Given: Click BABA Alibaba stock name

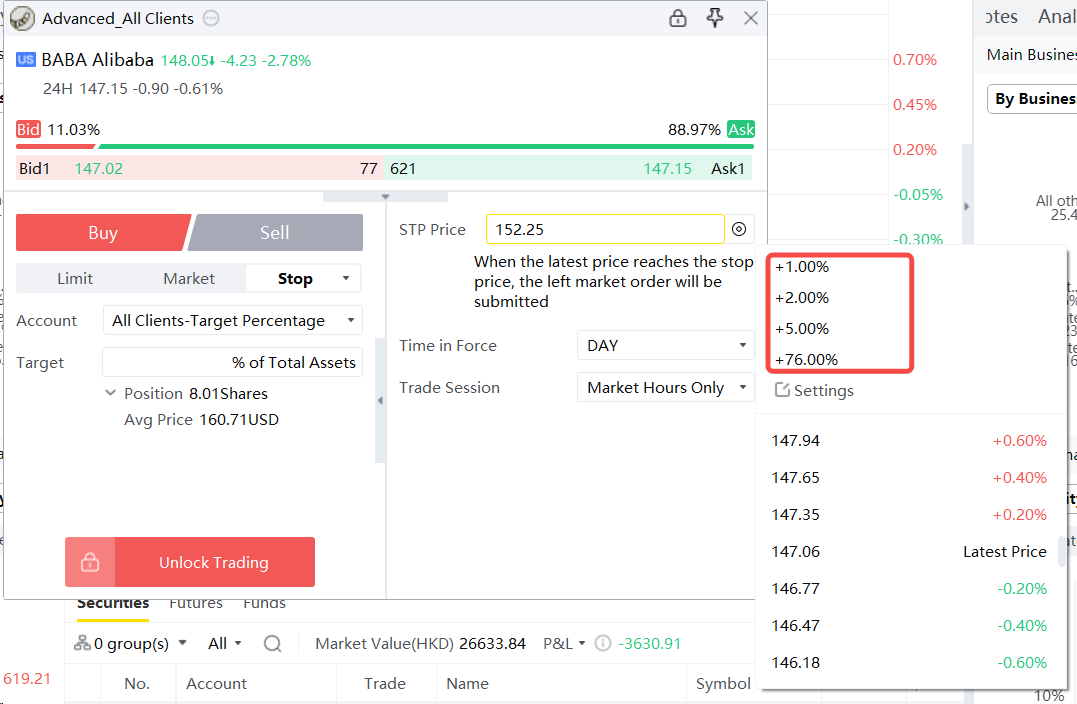Looking at the screenshot, I should (98, 60).
